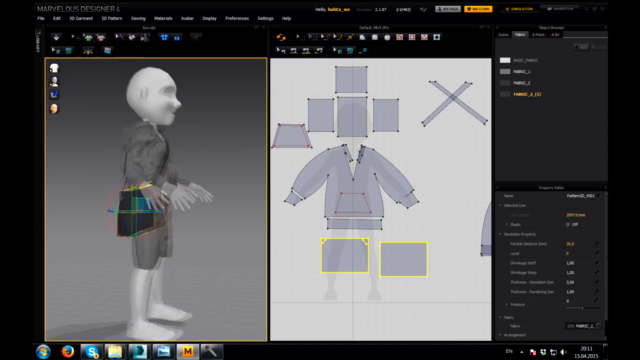This screenshot has width=640, height=360.
Task: Open the 3D Garment menu
Action: tap(81, 18)
